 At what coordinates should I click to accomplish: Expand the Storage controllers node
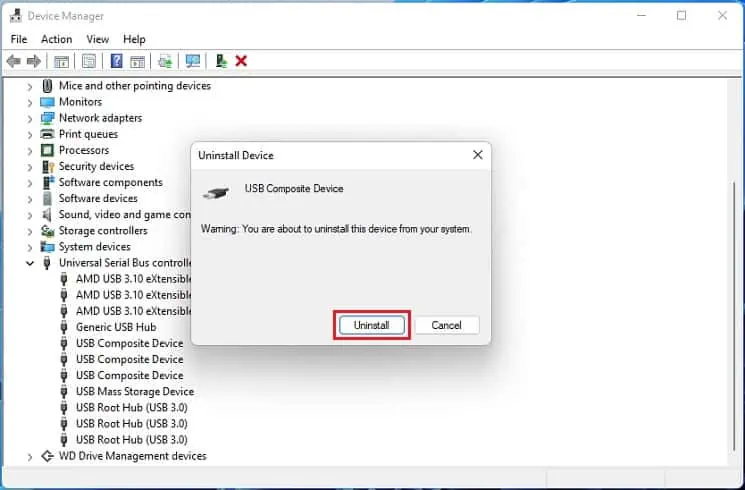[x=30, y=231]
